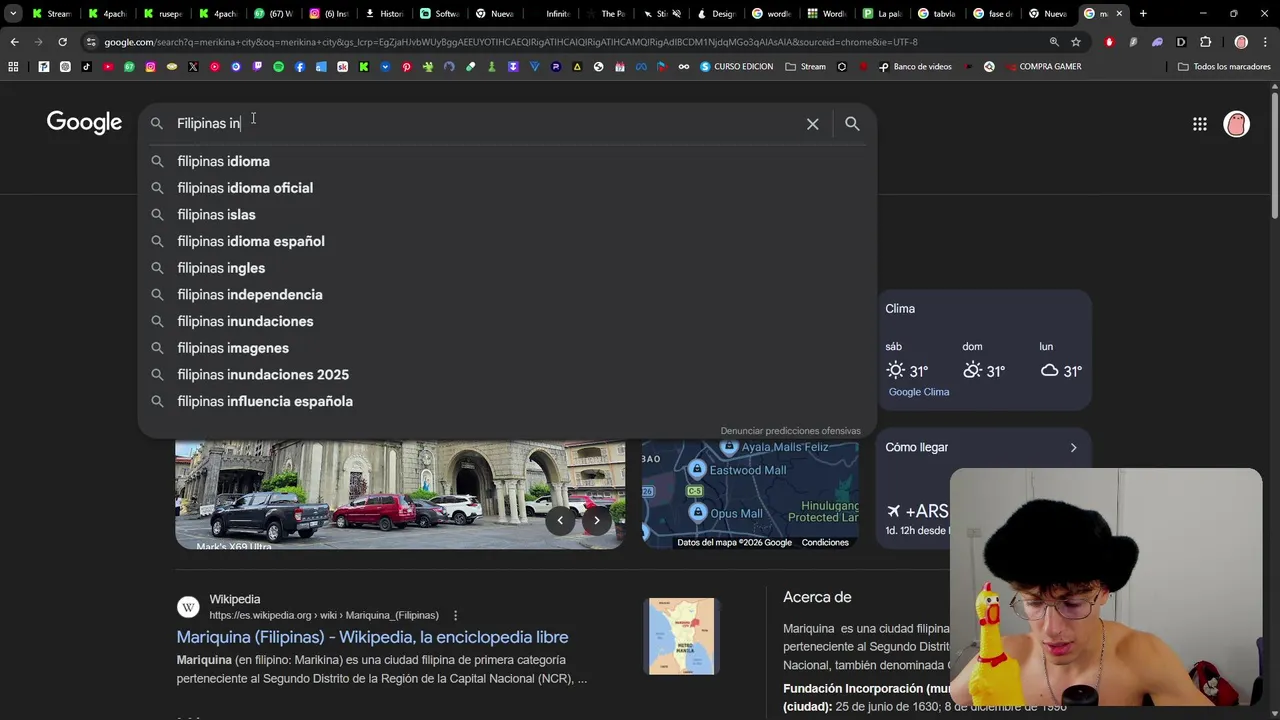Viewport: 1280px width, 720px height.
Task: Go back with the browser back arrow
Action: pos(14,42)
